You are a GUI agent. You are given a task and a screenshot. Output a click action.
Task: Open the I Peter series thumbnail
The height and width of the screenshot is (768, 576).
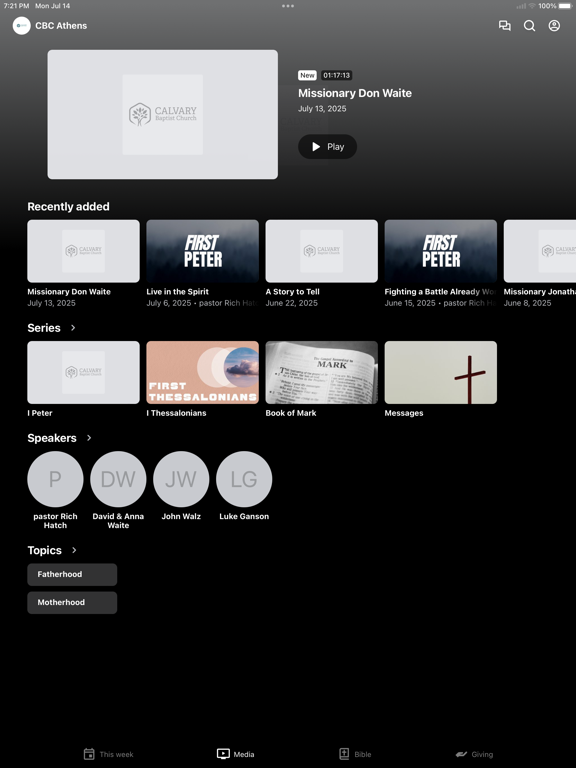[x=83, y=372]
